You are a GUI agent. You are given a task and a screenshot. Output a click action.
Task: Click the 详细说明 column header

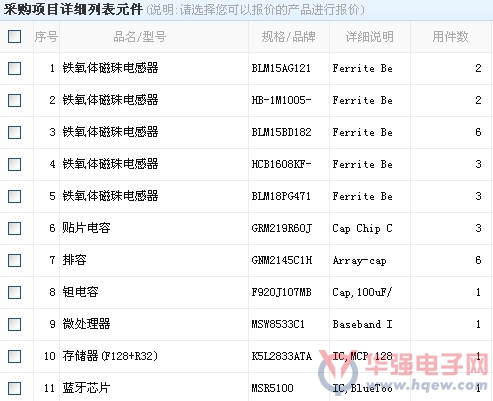[x=370, y=37]
